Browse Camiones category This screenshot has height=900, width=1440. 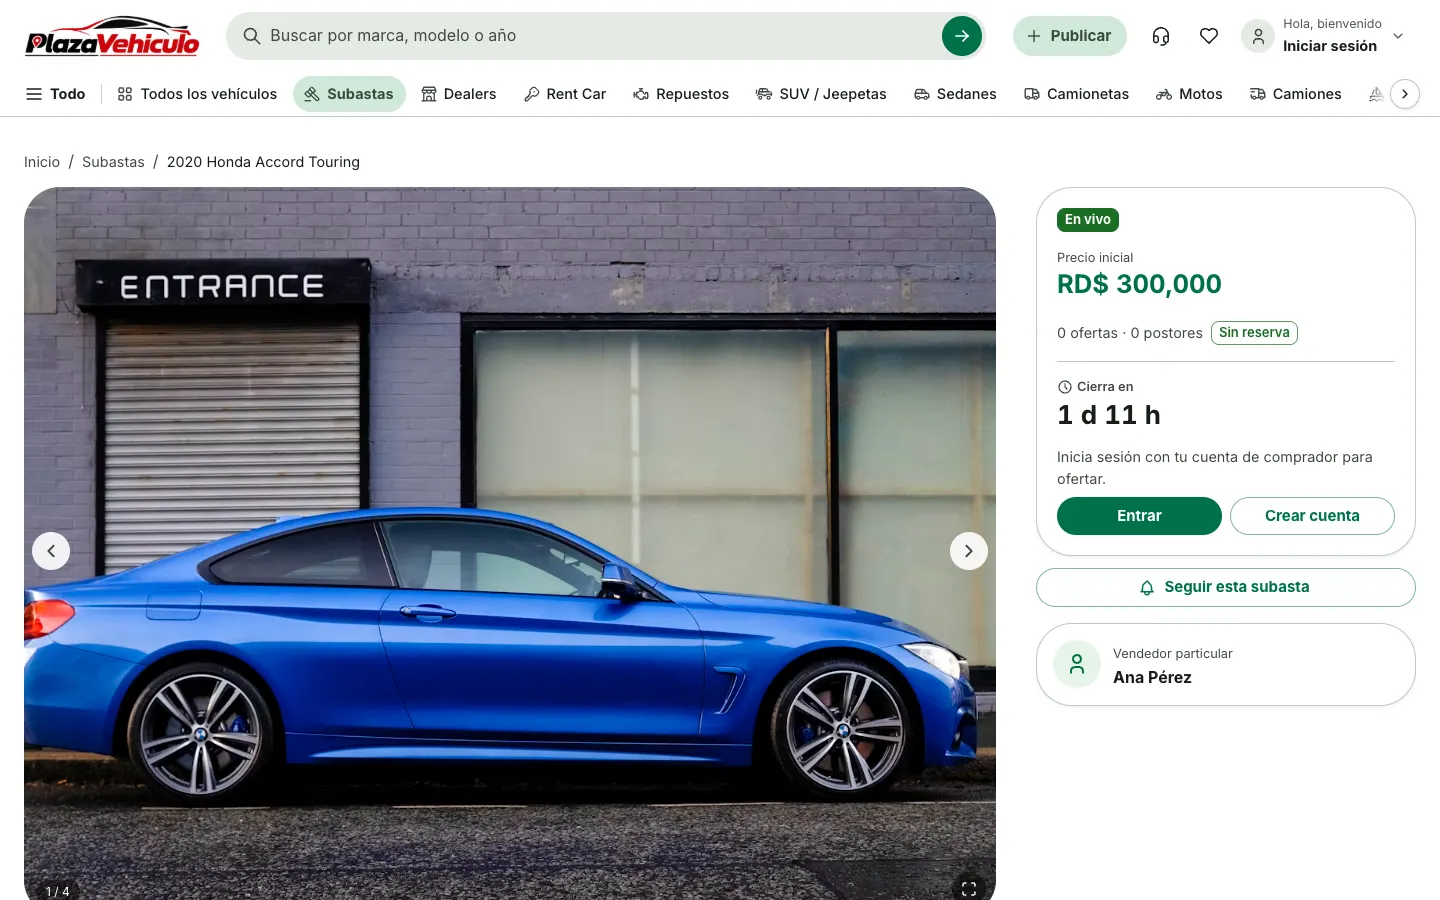(1296, 94)
